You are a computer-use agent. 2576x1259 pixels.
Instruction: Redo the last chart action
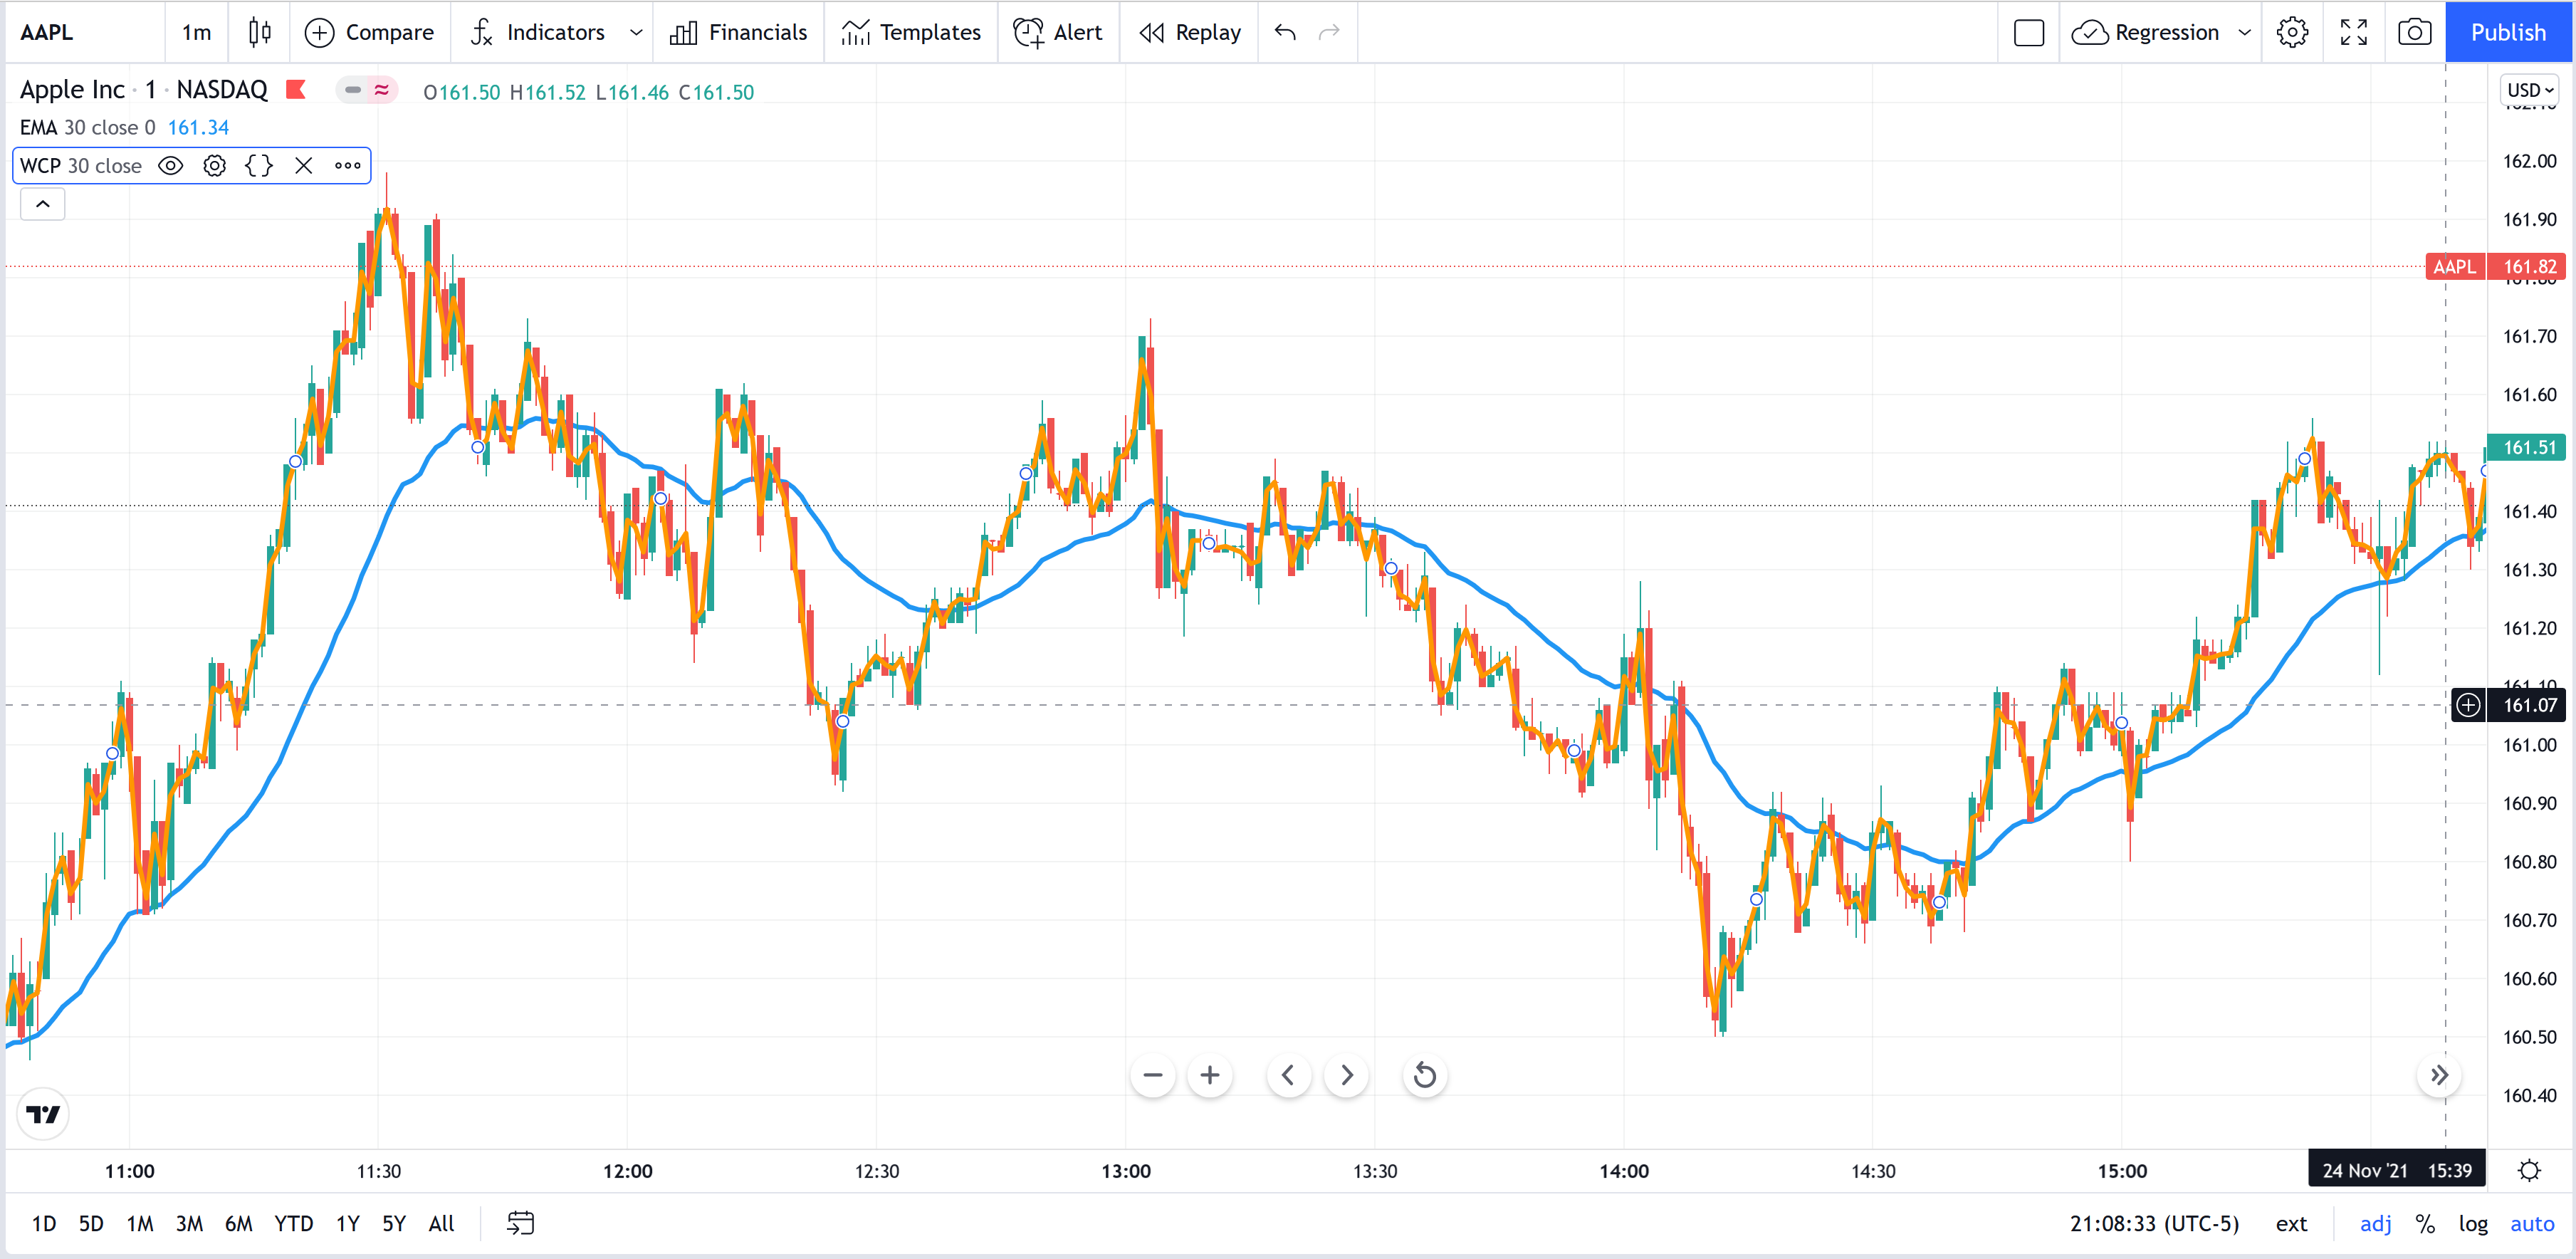[1329, 32]
